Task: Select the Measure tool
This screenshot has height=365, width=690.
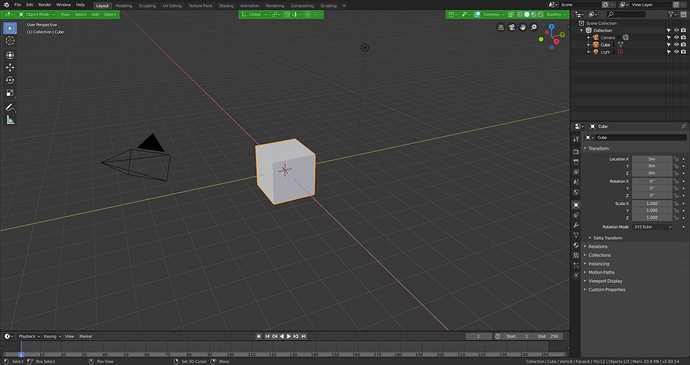Action: tap(10, 120)
